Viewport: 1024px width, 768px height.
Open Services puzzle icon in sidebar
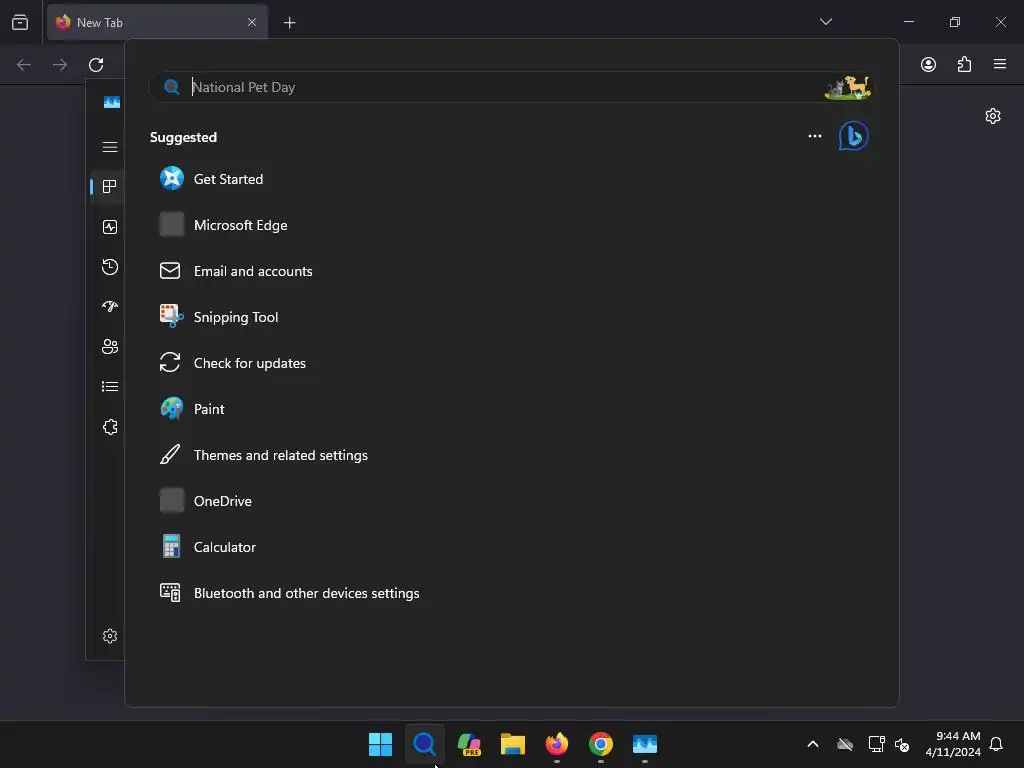(110, 427)
